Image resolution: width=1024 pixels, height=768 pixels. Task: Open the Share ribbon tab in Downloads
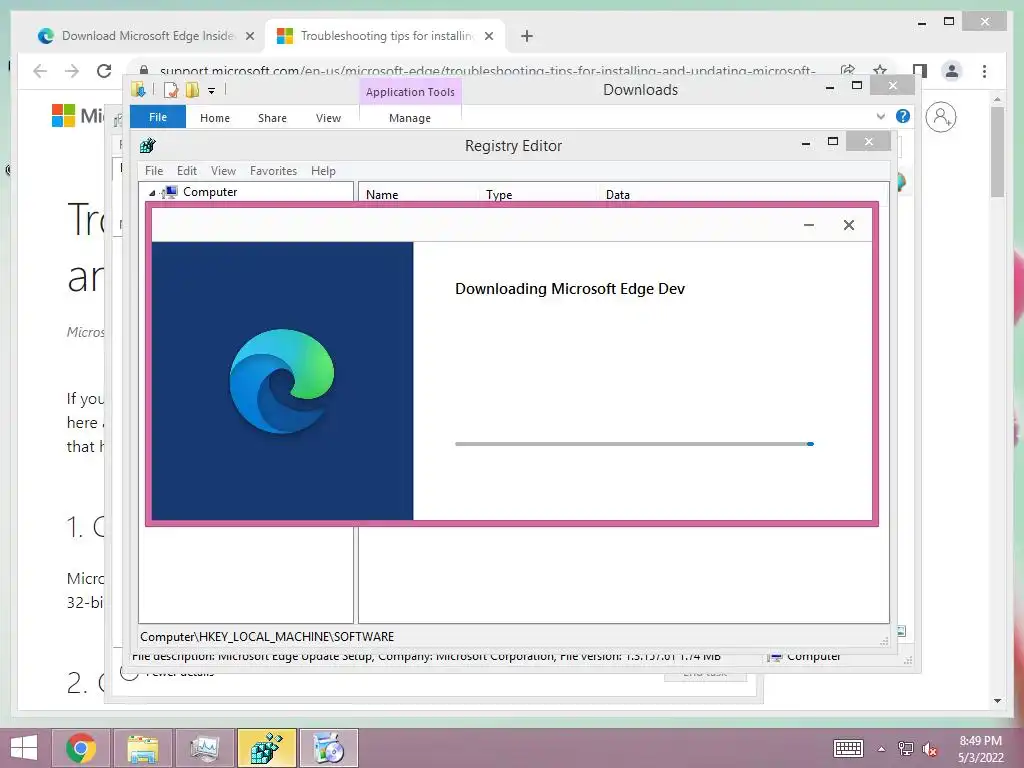(x=272, y=118)
